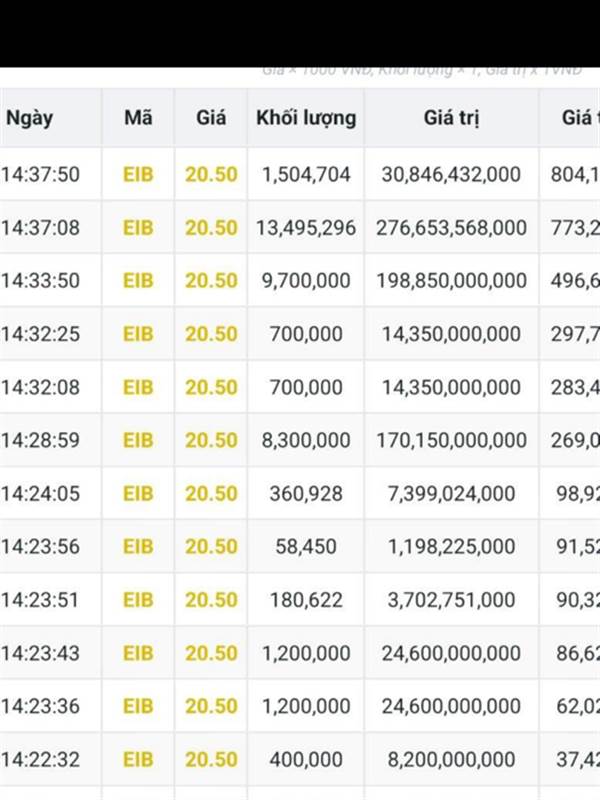Click the Khối lượng column header
This screenshot has width=600, height=800.
306,118
